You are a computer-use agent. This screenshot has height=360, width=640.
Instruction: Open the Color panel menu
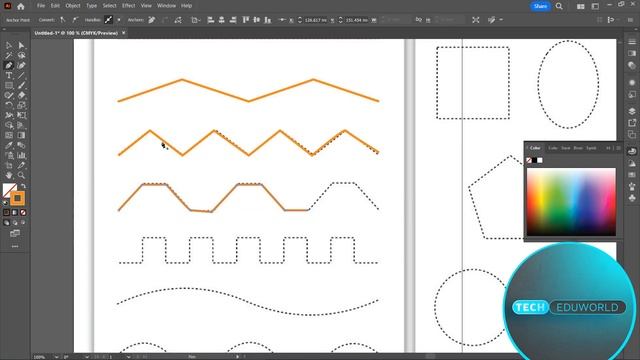(x=618, y=148)
